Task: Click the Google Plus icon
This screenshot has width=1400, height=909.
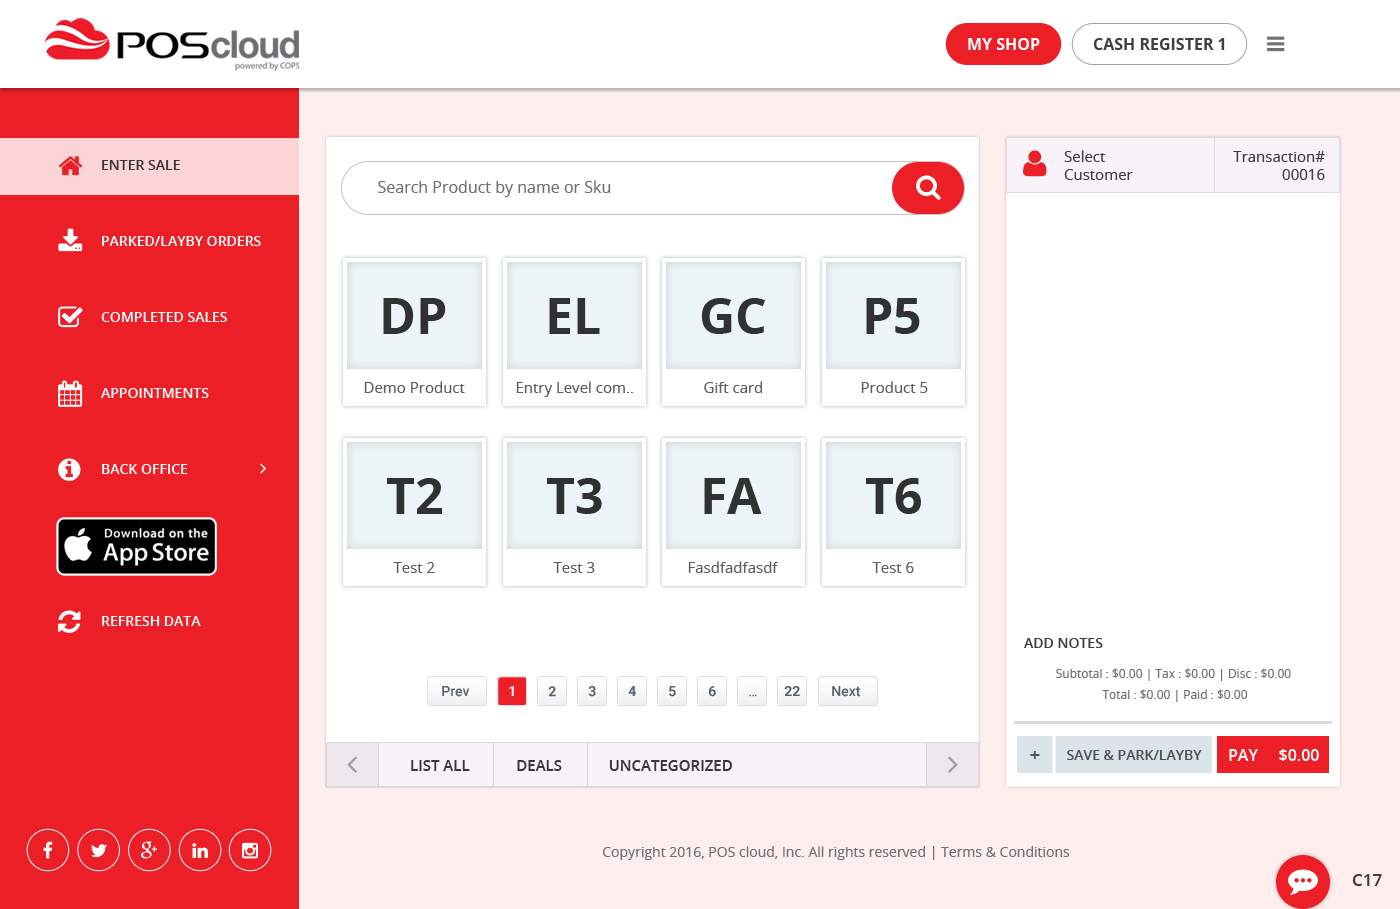Action: [x=149, y=850]
